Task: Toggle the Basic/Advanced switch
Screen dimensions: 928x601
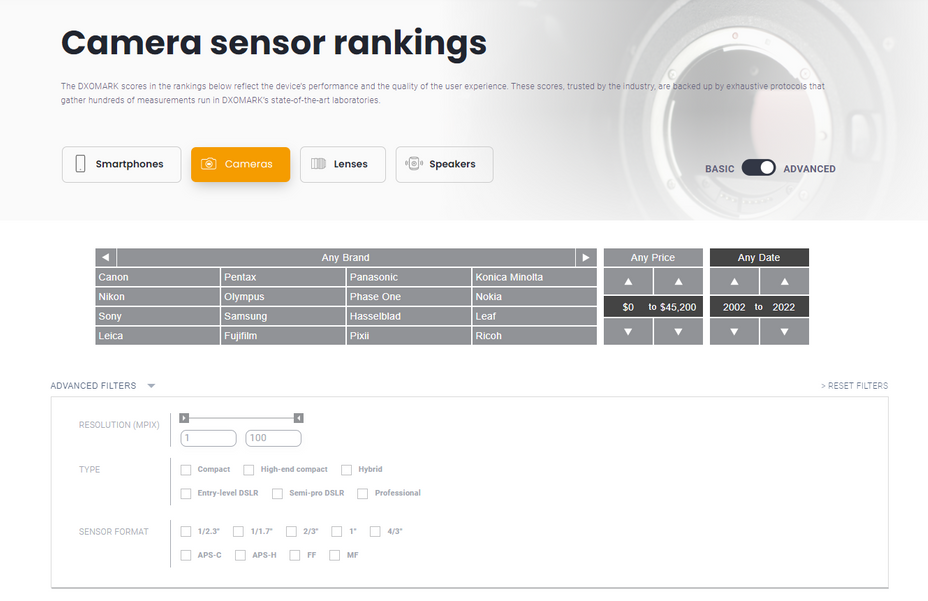Action: [x=758, y=168]
